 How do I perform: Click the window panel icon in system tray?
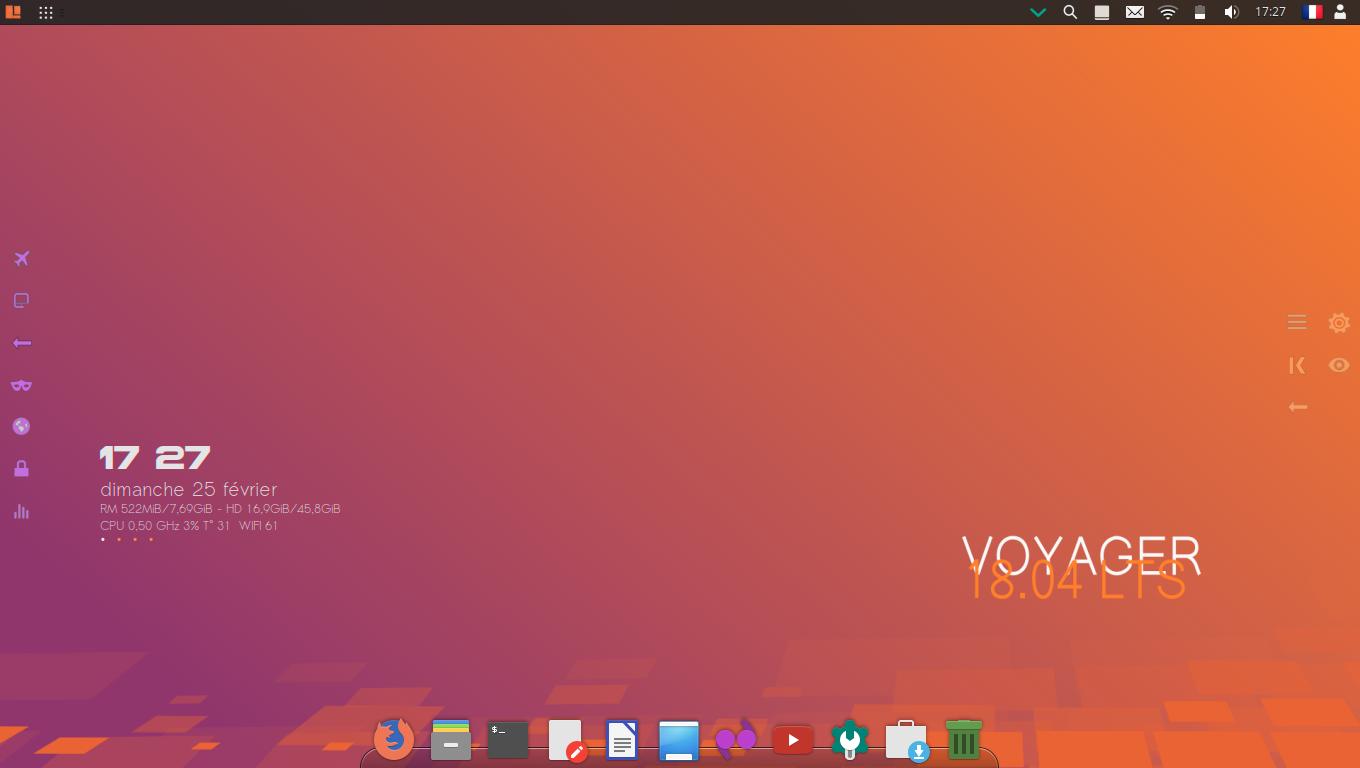1102,12
